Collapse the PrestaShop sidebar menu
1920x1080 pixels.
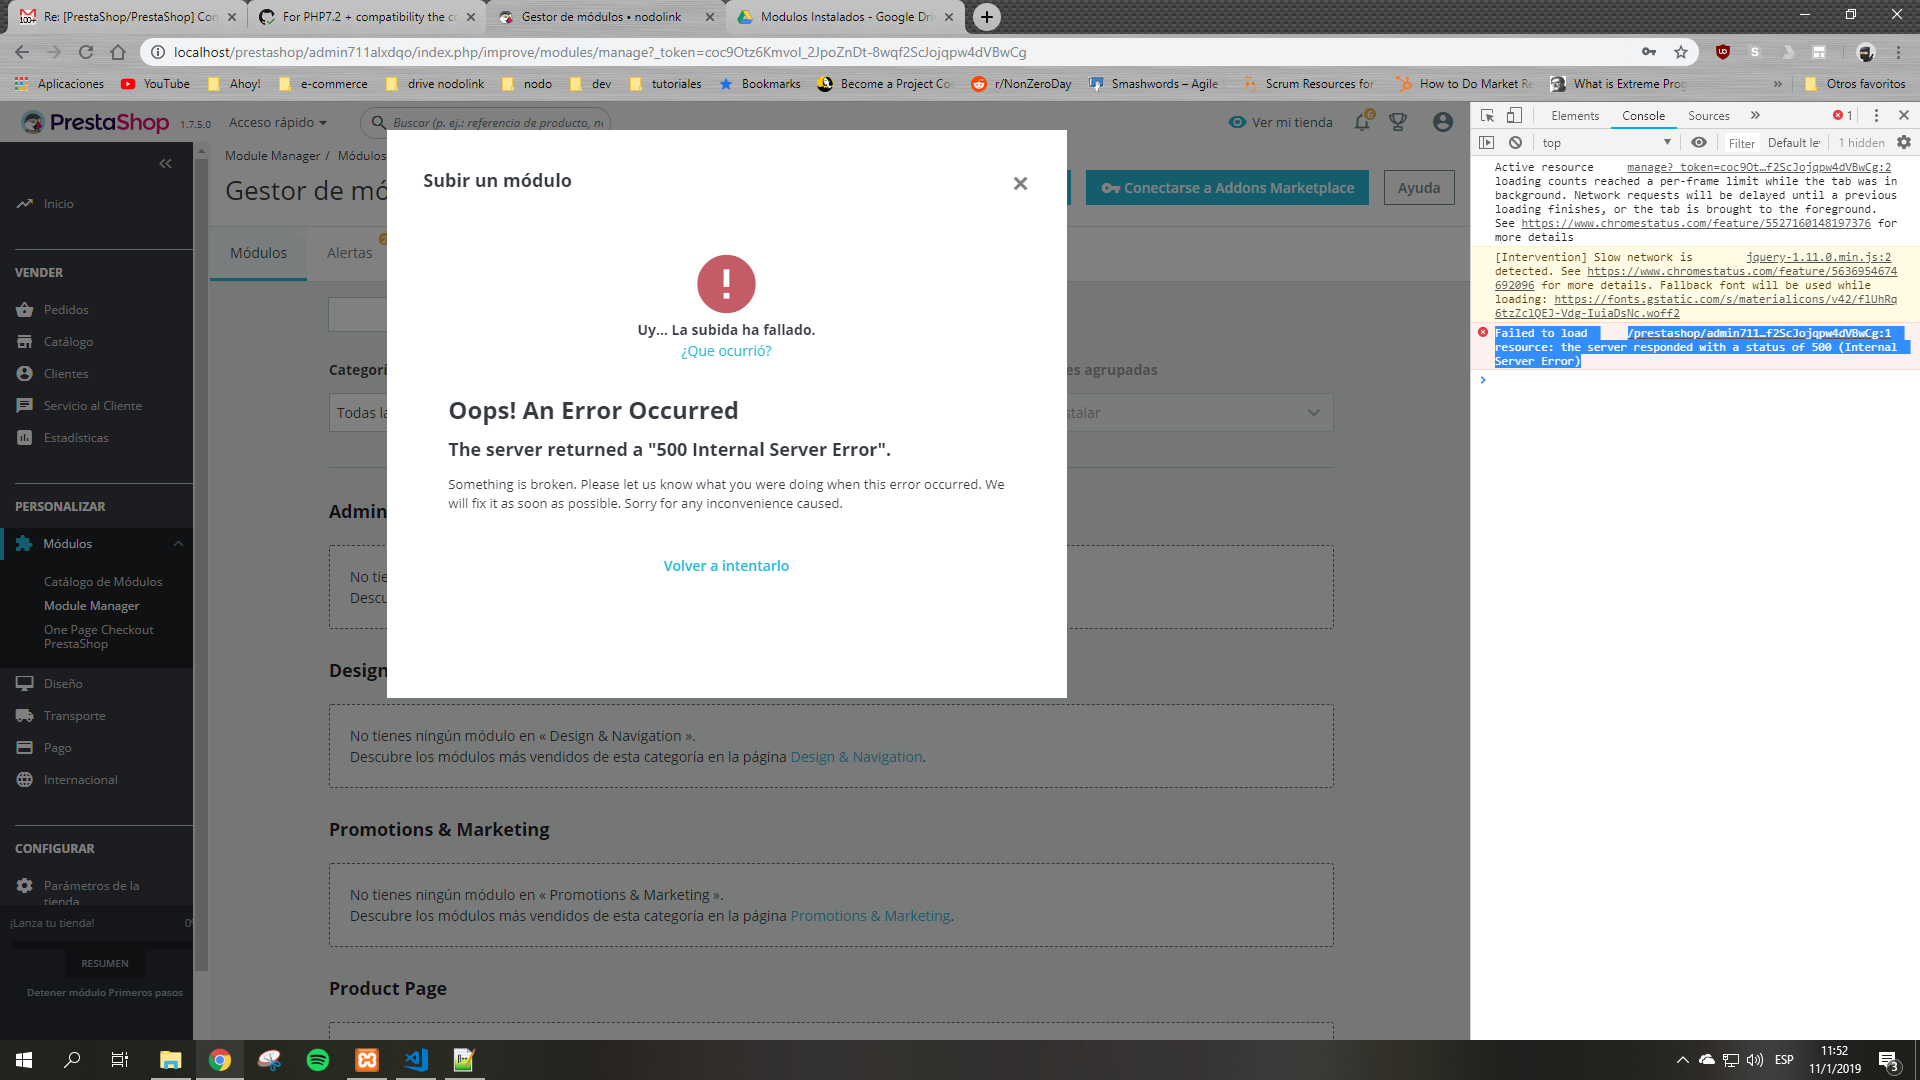pos(165,163)
